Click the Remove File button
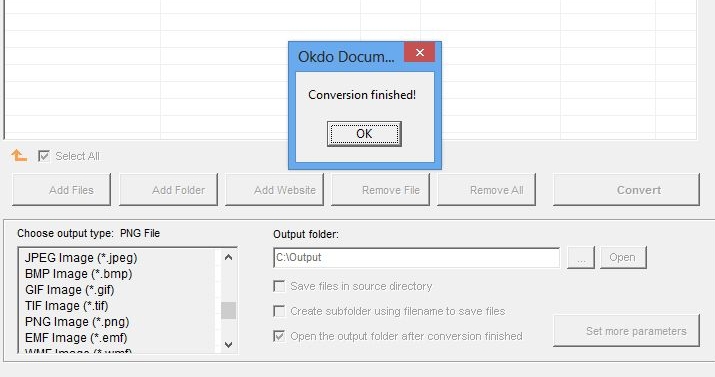Screen dimensions: 715x377 [380, 190]
